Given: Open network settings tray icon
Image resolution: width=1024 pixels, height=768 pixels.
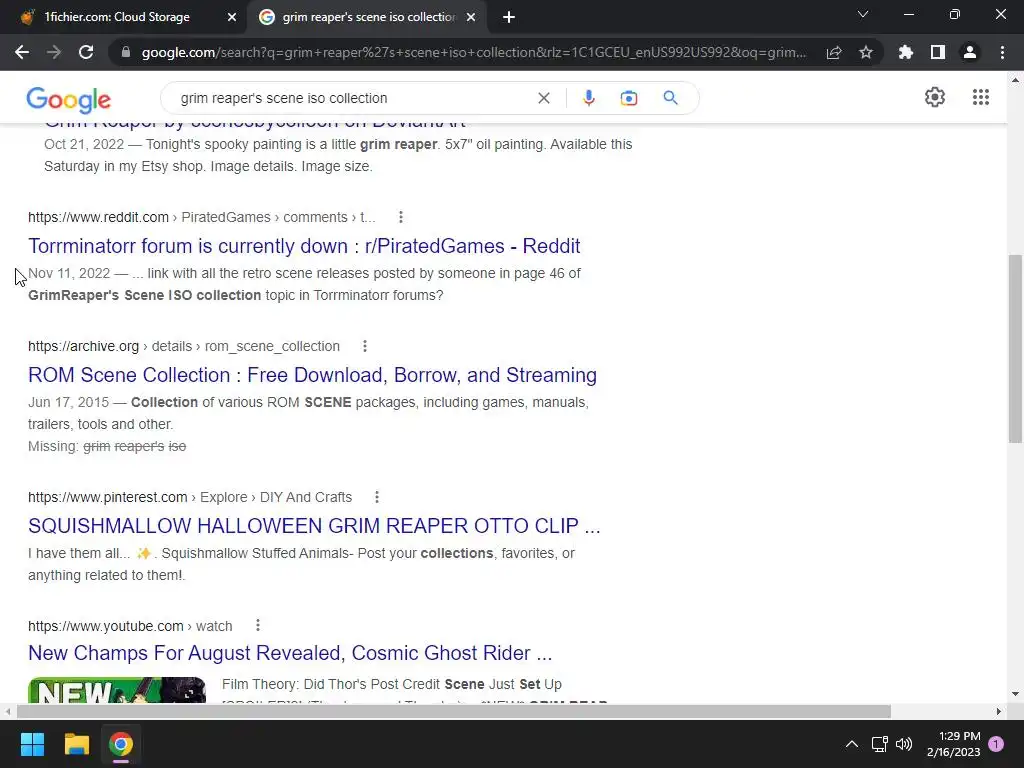Looking at the screenshot, I should pyautogui.click(x=879, y=744).
